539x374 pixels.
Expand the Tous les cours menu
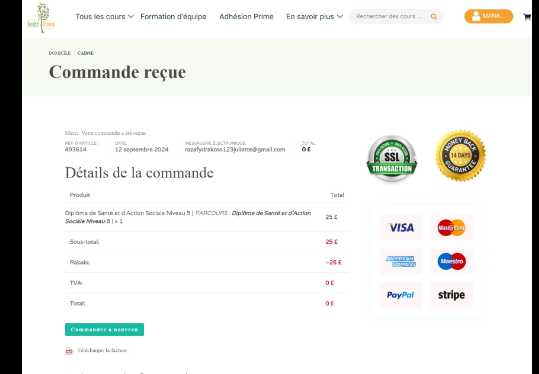click(104, 16)
